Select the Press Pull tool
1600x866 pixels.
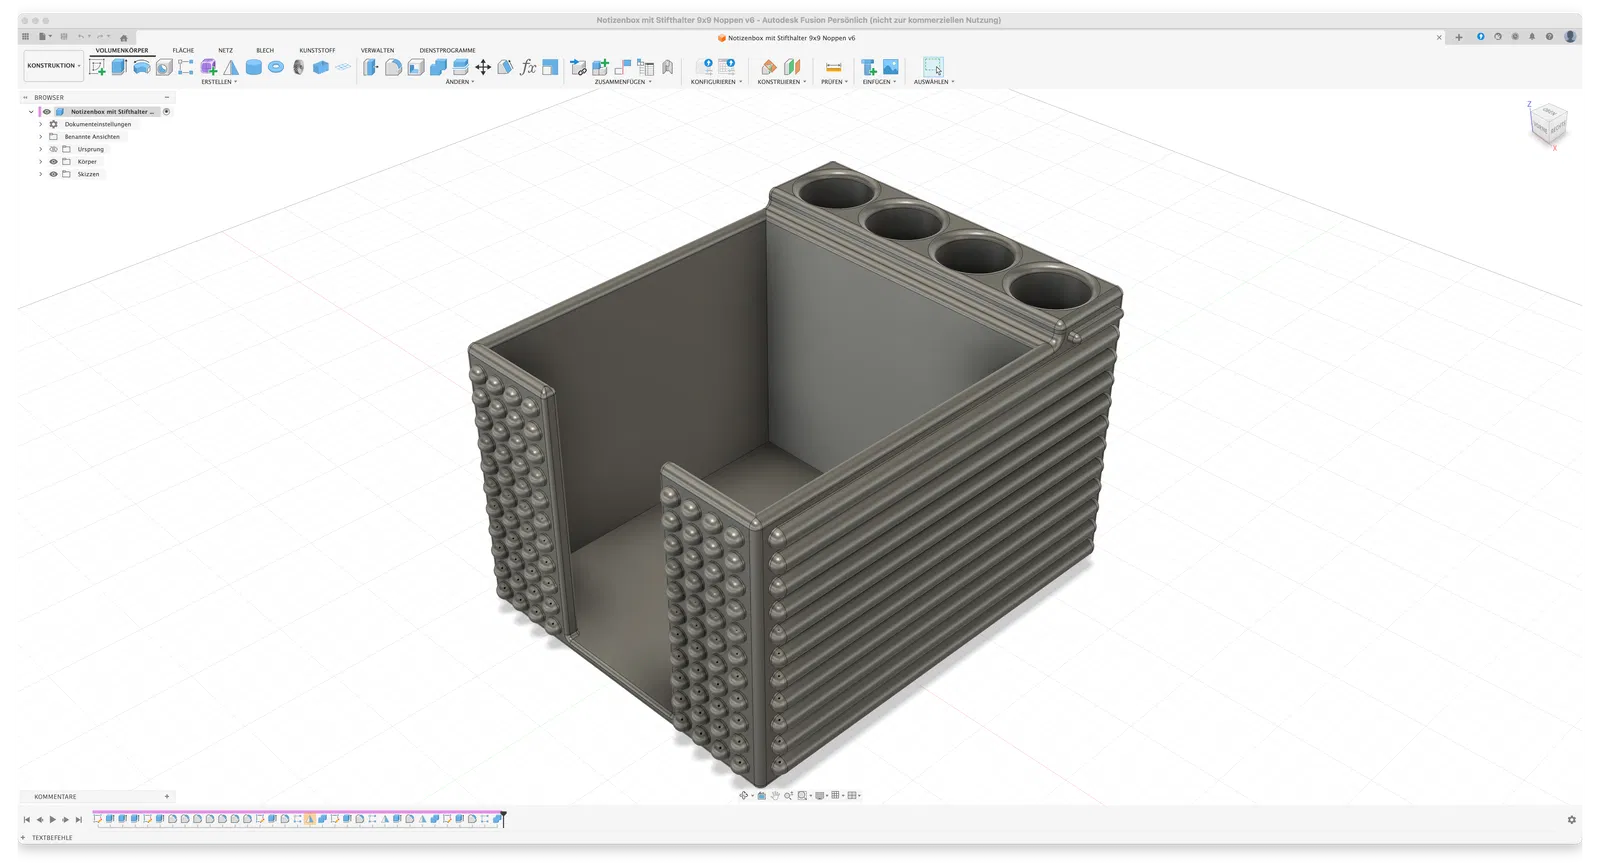point(371,67)
